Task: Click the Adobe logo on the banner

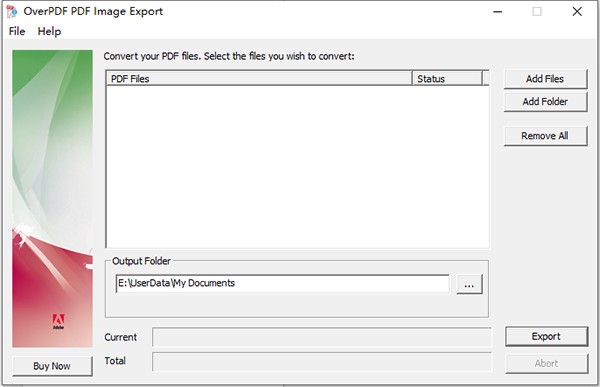Action: click(58, 322)
